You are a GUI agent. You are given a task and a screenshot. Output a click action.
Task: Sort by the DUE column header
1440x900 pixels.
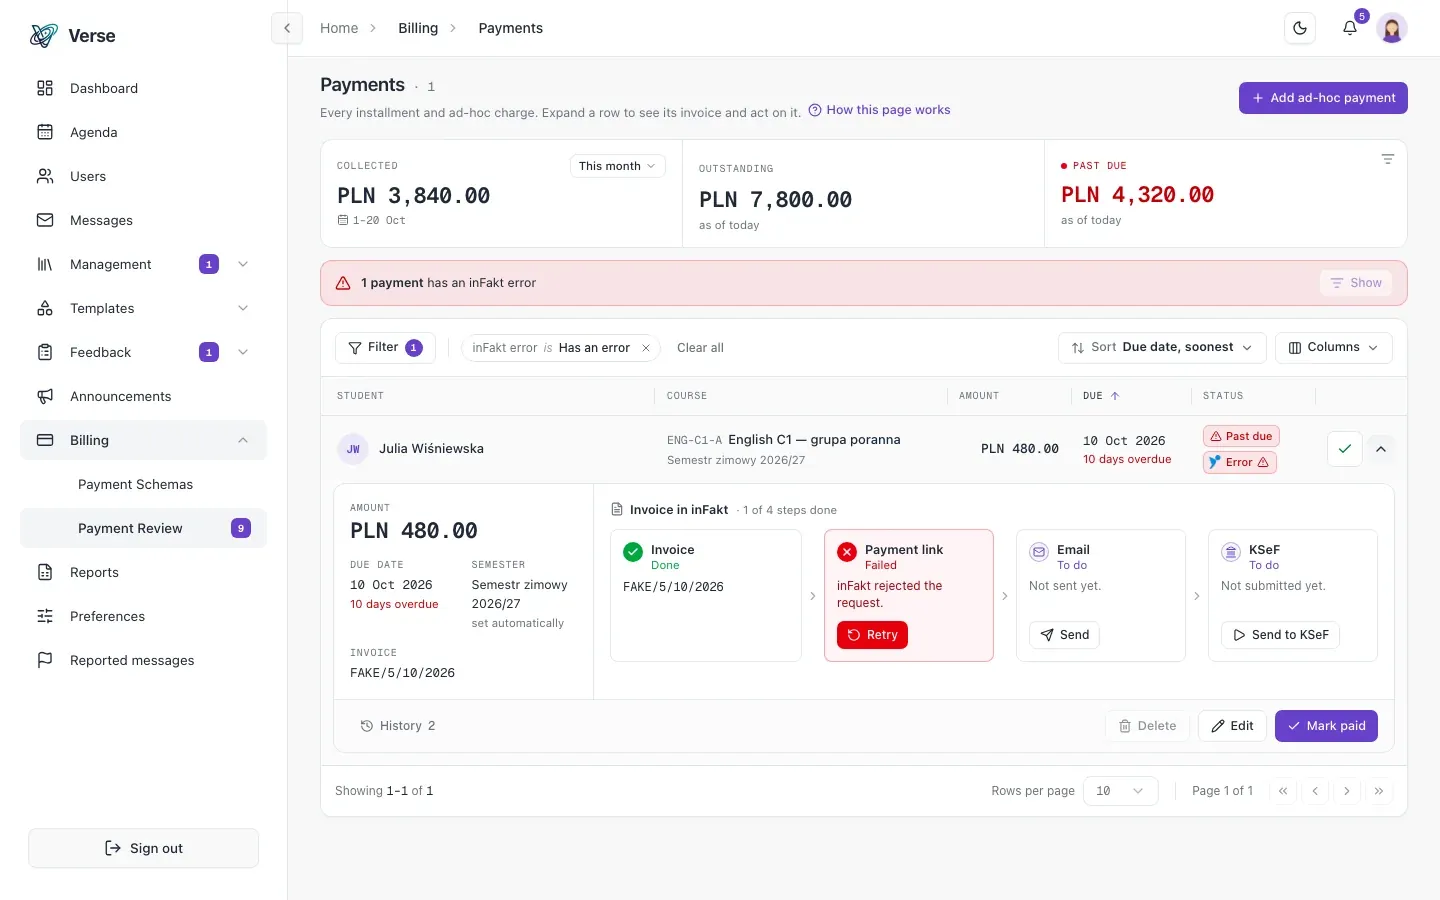(1101, 396)
